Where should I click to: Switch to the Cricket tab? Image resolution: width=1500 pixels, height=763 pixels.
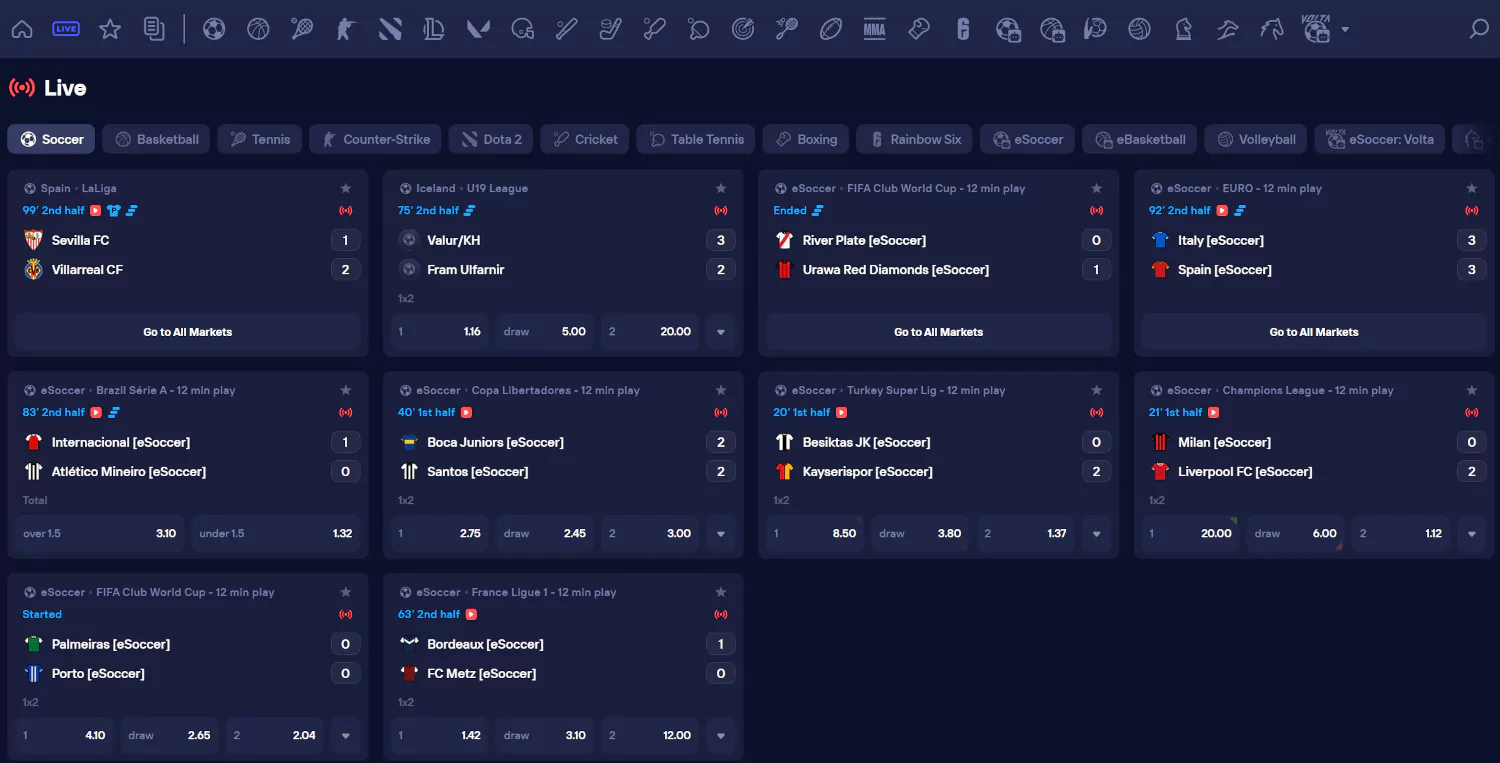point(585,139)
